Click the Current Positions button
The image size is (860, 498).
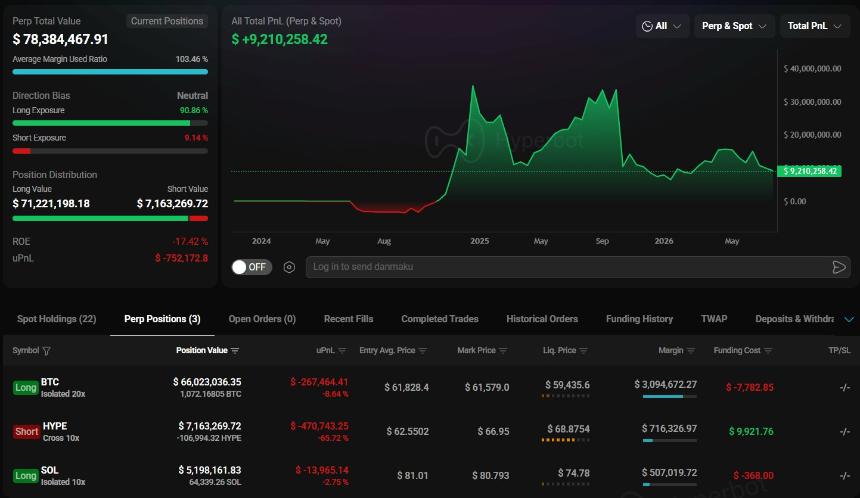coord(167,21)
